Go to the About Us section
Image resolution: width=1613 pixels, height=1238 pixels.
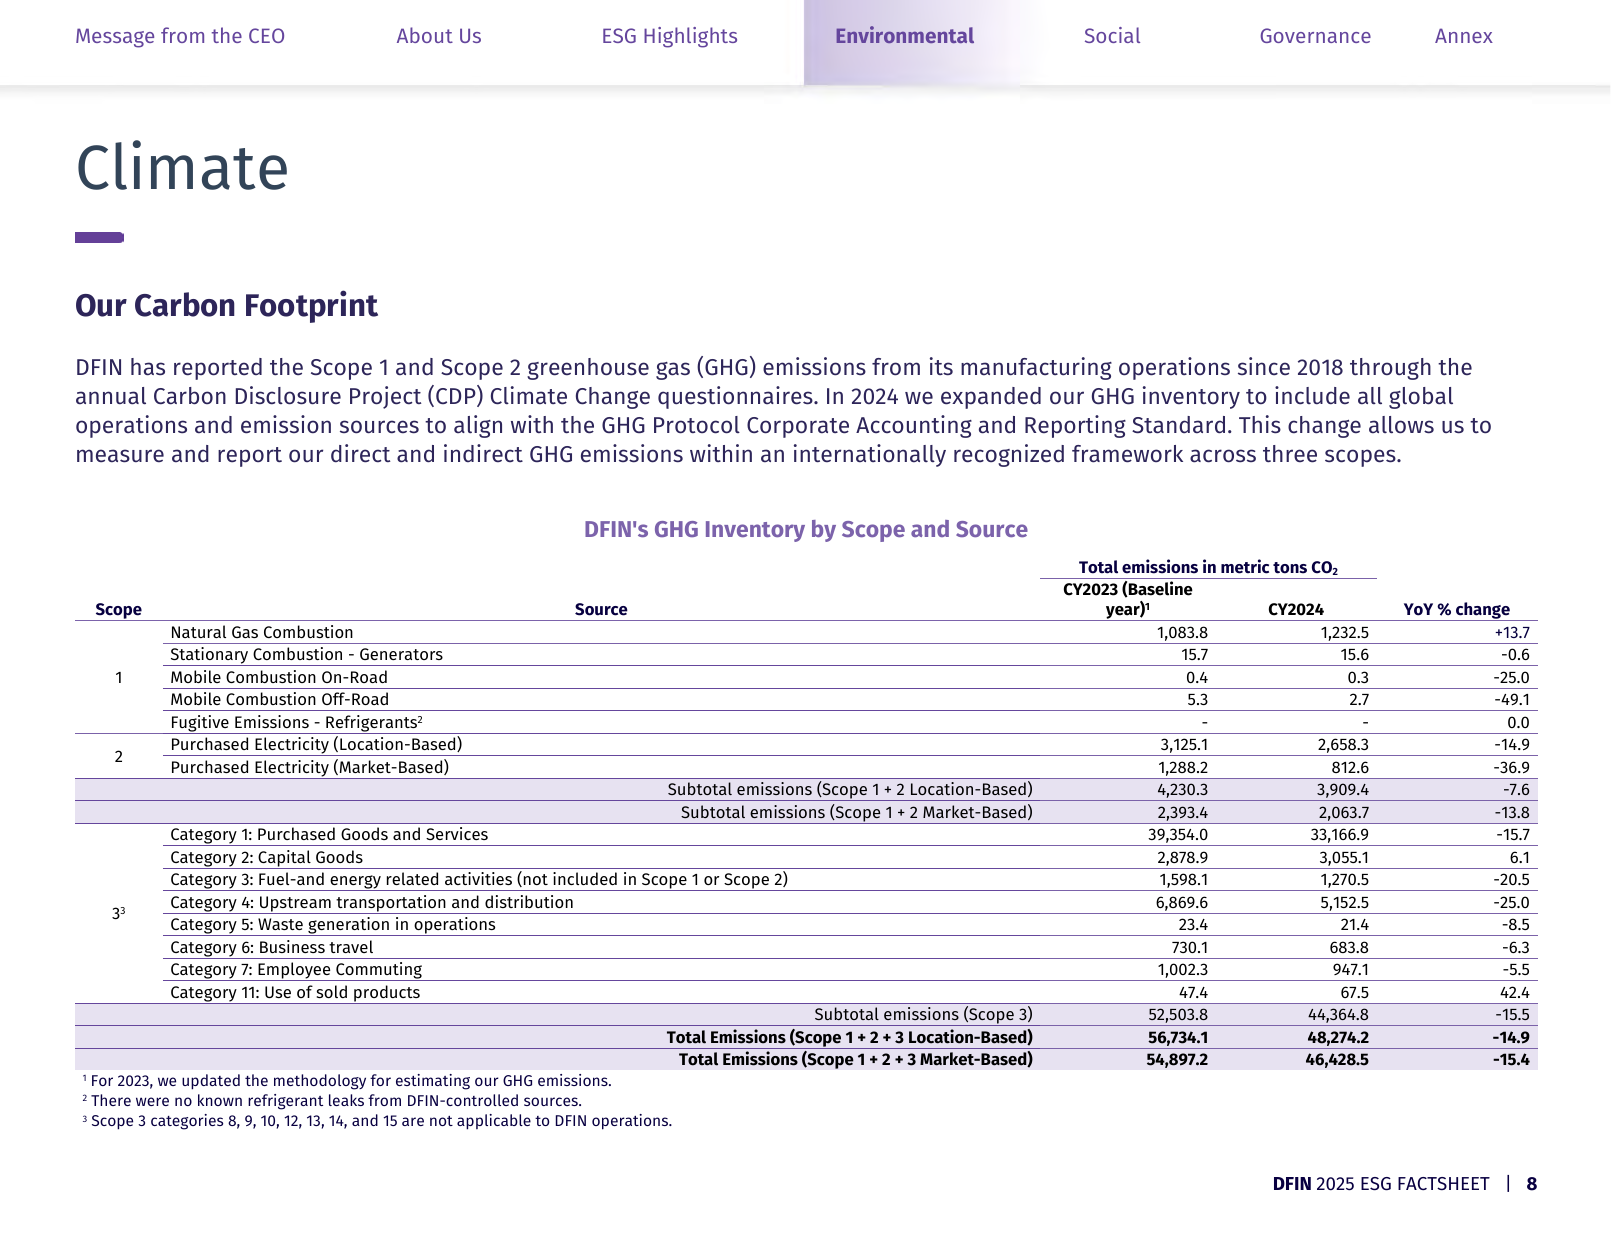tap(439, 37)
